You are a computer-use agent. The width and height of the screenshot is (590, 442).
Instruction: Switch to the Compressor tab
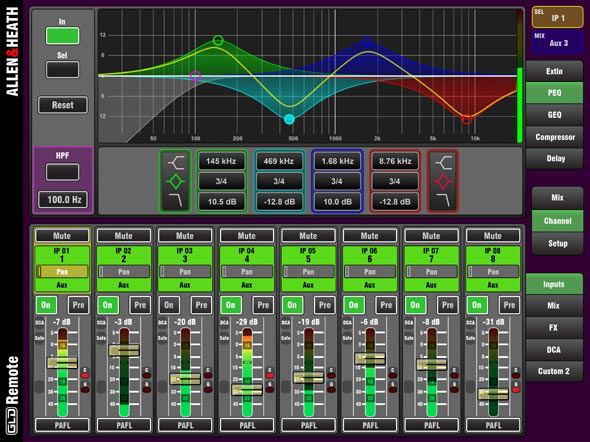pos(555,137)
